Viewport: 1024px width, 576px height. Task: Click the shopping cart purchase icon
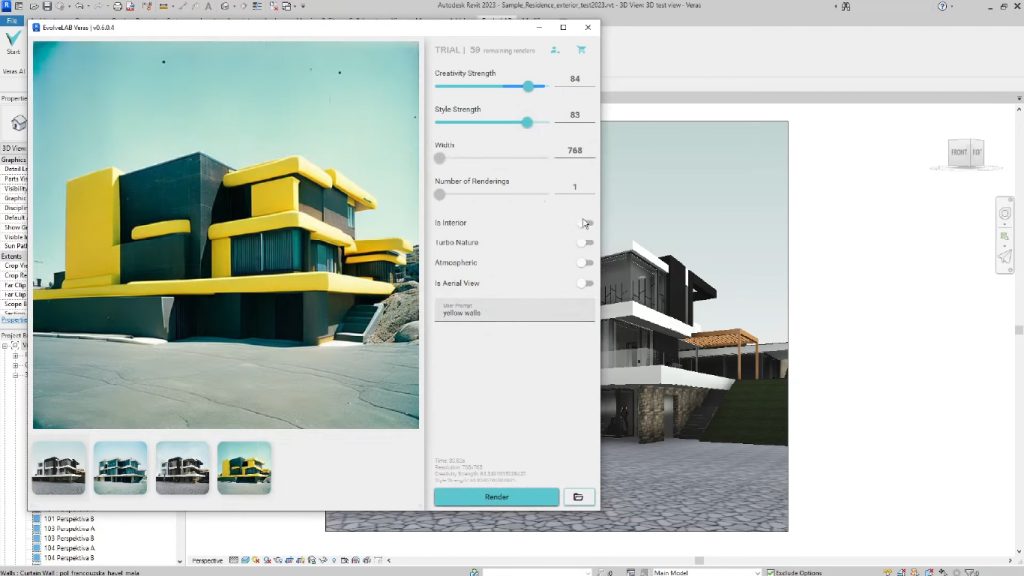[x=581, y=50]
